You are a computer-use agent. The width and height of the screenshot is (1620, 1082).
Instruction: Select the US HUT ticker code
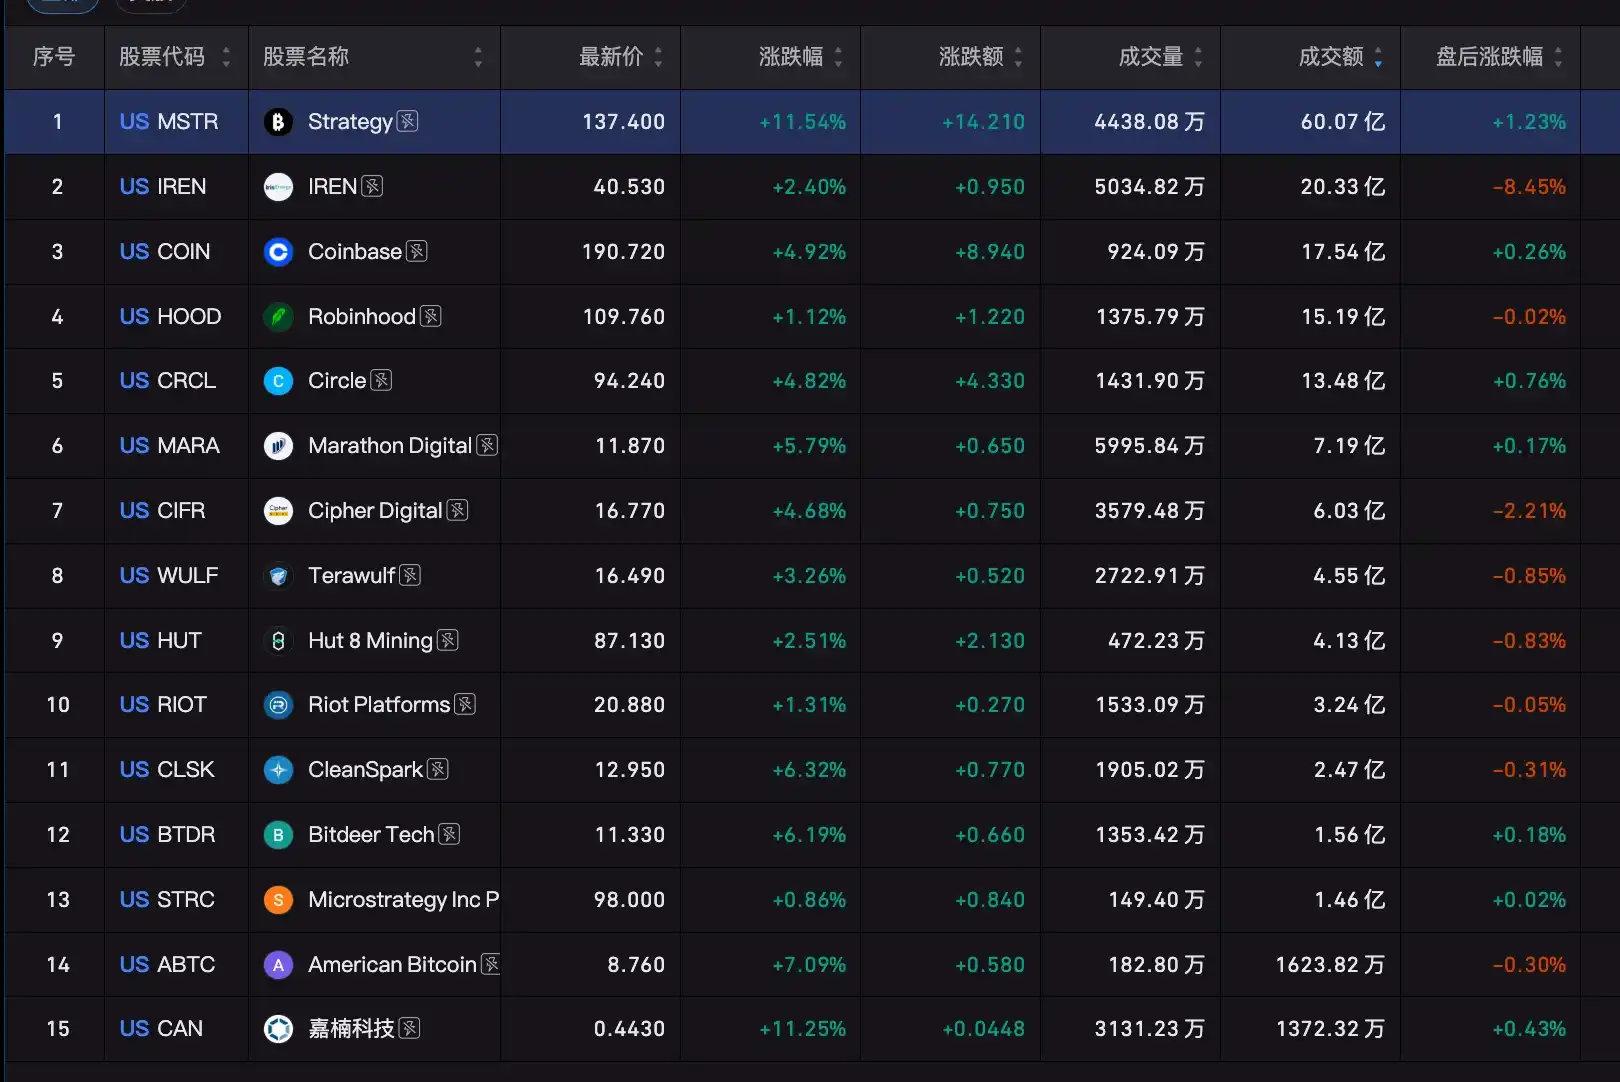tap(161, 641)
